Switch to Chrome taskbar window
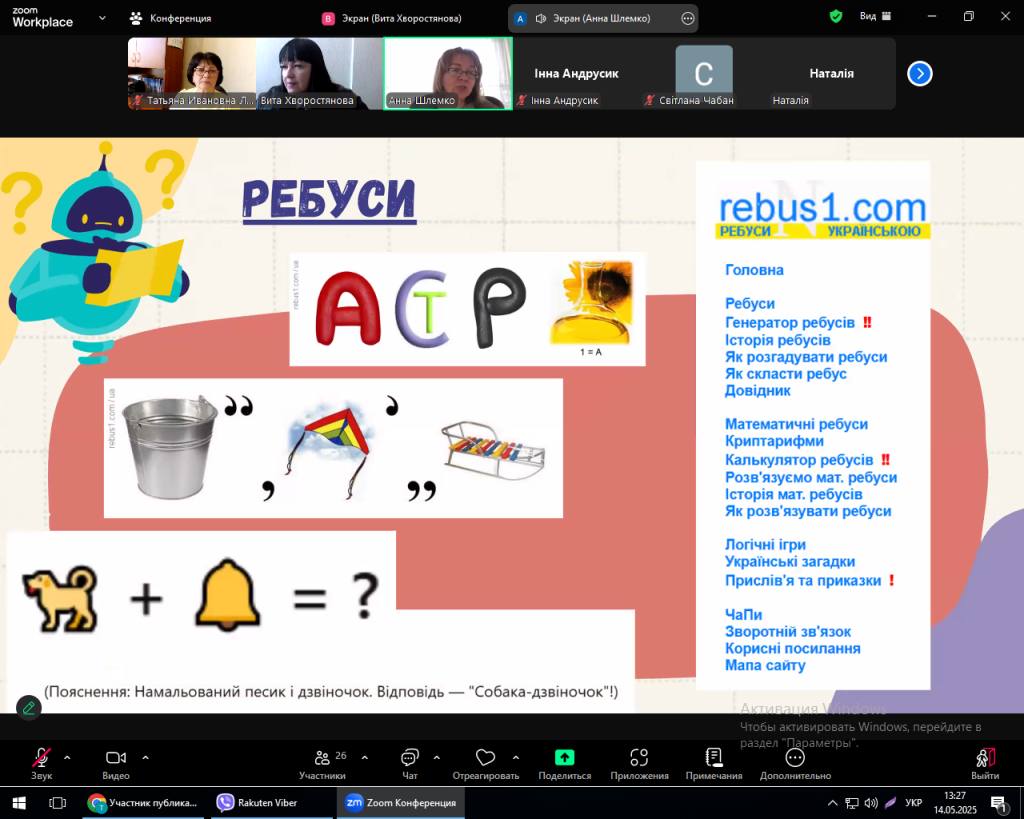Viewport: 1024px width, 819px height. pos(143,803)
